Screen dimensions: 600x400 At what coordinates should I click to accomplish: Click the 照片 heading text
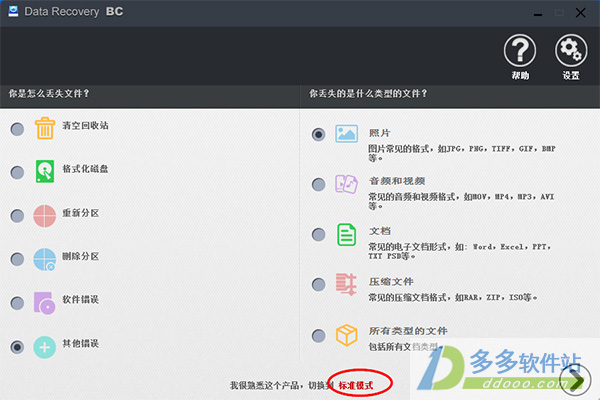[x=380, y=133]
